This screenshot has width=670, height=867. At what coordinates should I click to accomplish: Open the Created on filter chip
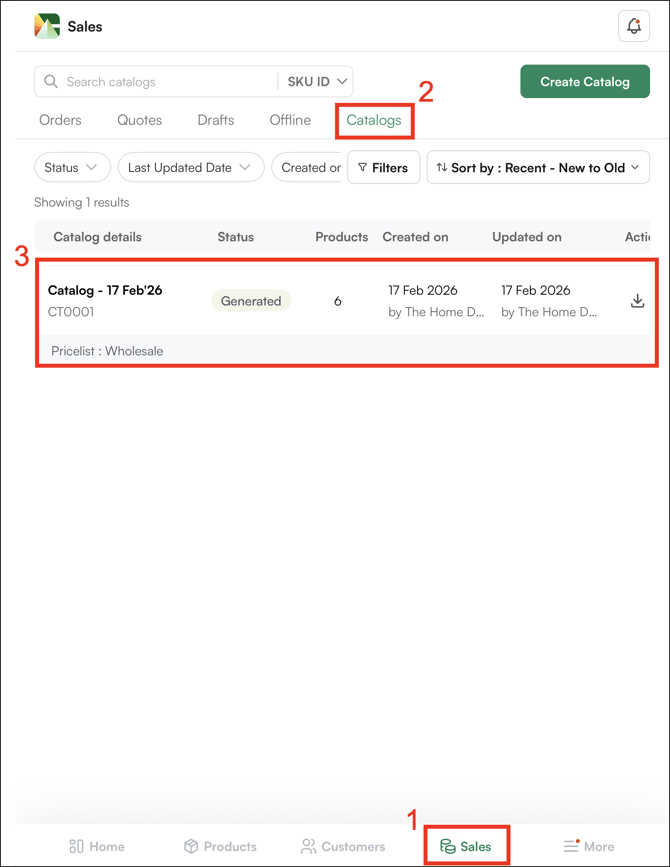pyautogui.click(x=309, y=168)
